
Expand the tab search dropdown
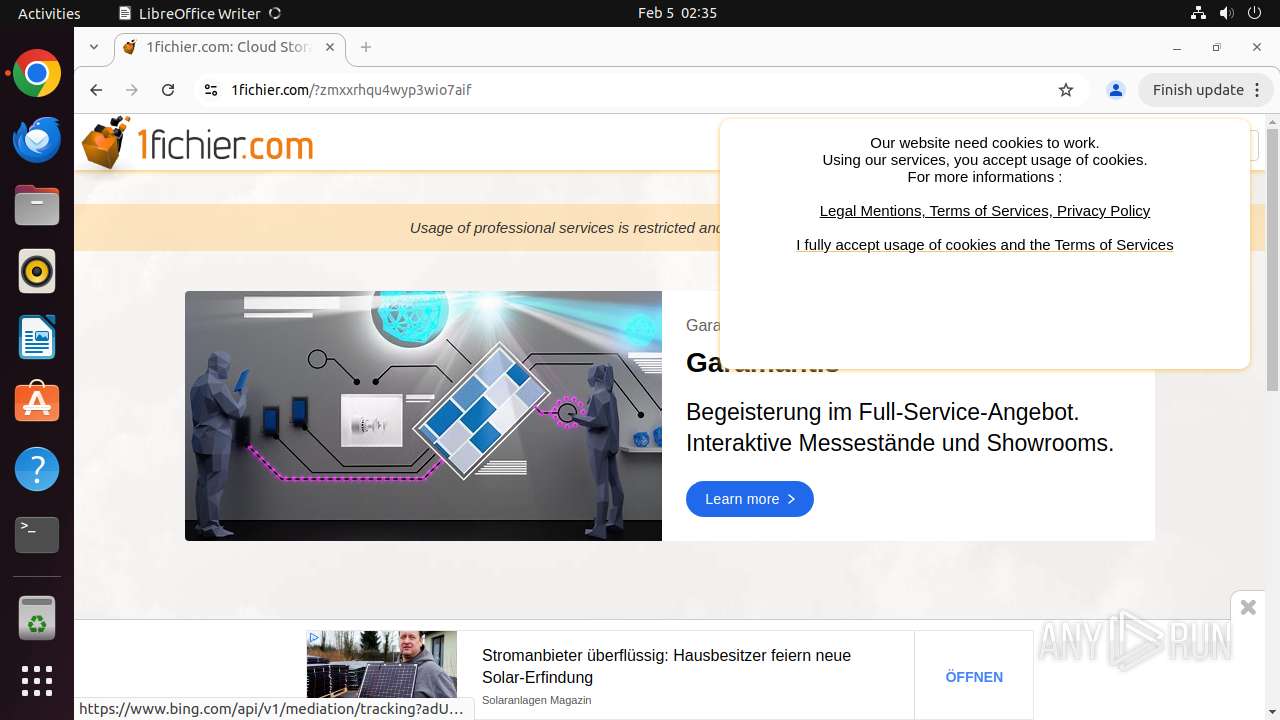(94, 47)
